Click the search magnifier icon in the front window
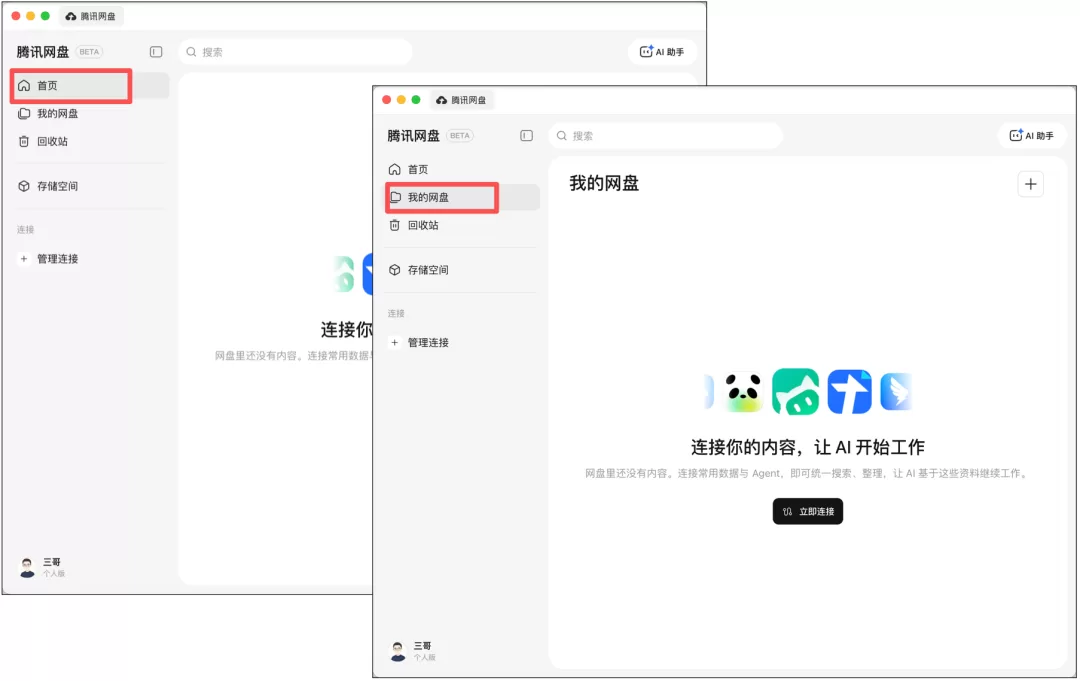Viewport: 1080px width, 681px height. click(x=562, y=136)
